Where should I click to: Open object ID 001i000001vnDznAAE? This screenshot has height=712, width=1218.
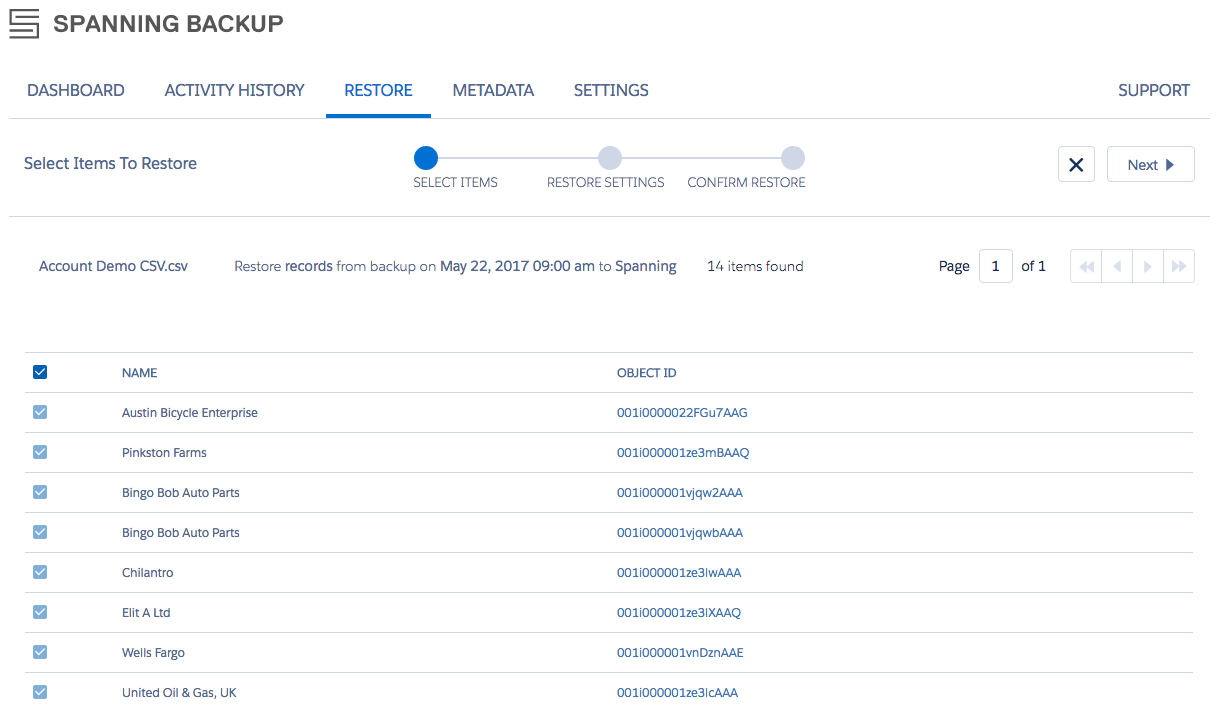(x=680, y=653)
